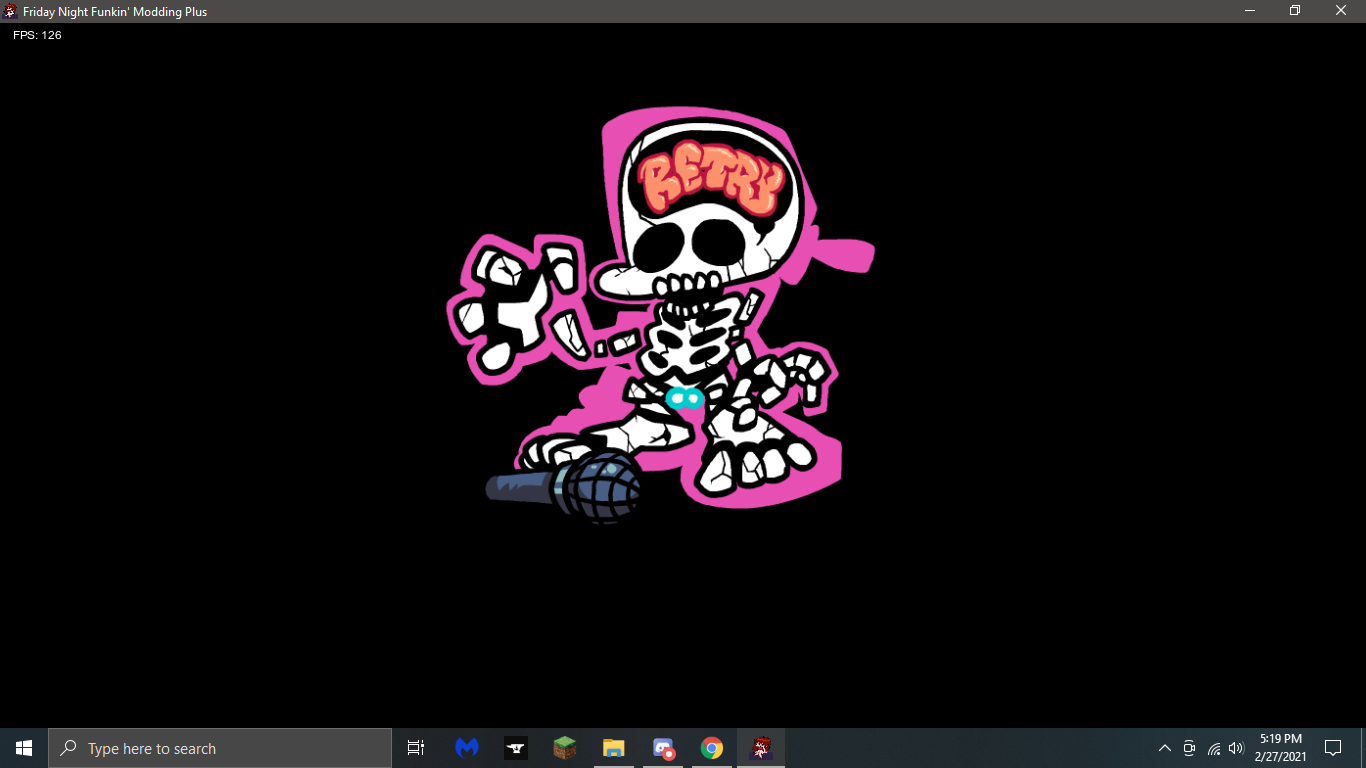1366x768 pixels.
Task: Open Task View from the taskbar
Action: point(415,747)
